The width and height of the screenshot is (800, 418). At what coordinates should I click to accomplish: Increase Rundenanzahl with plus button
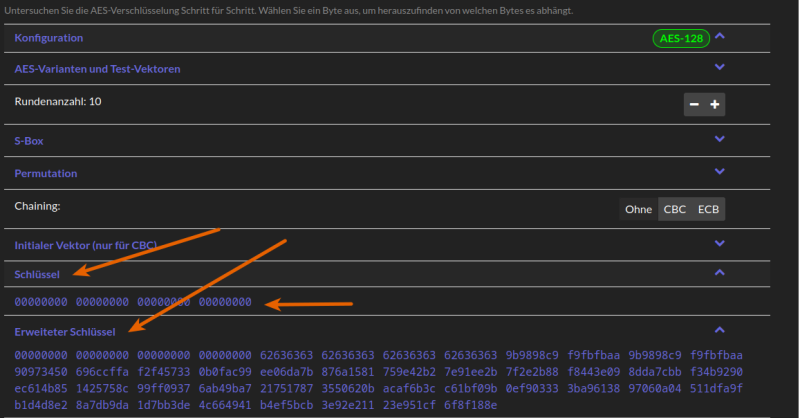(715, 104)
